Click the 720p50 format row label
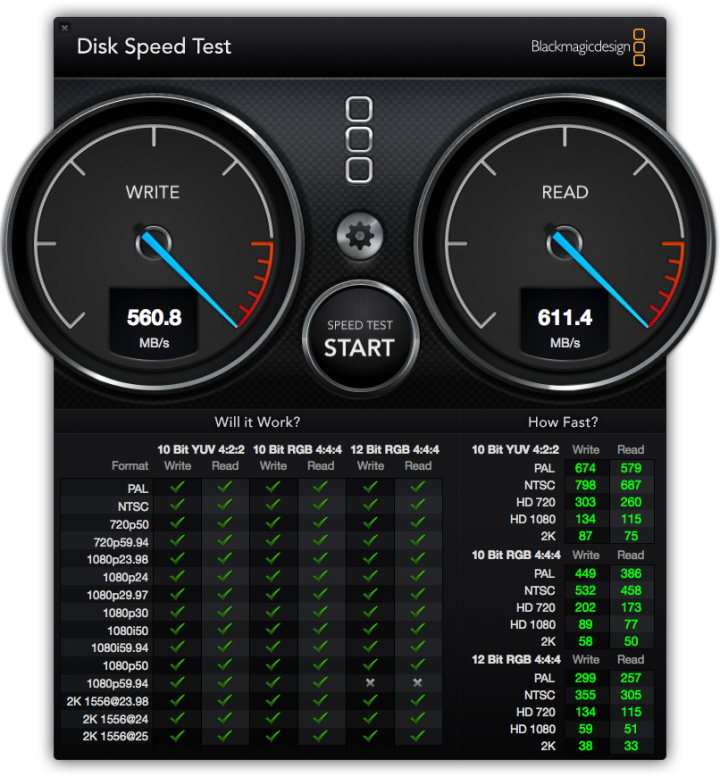The height and width of the screenshot is (777, 720). tap(129, 524)
